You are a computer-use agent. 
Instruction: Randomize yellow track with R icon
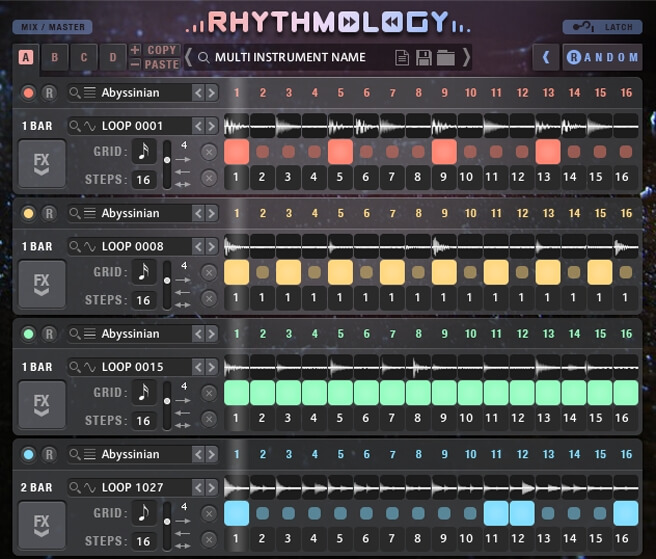click(49, 213)
